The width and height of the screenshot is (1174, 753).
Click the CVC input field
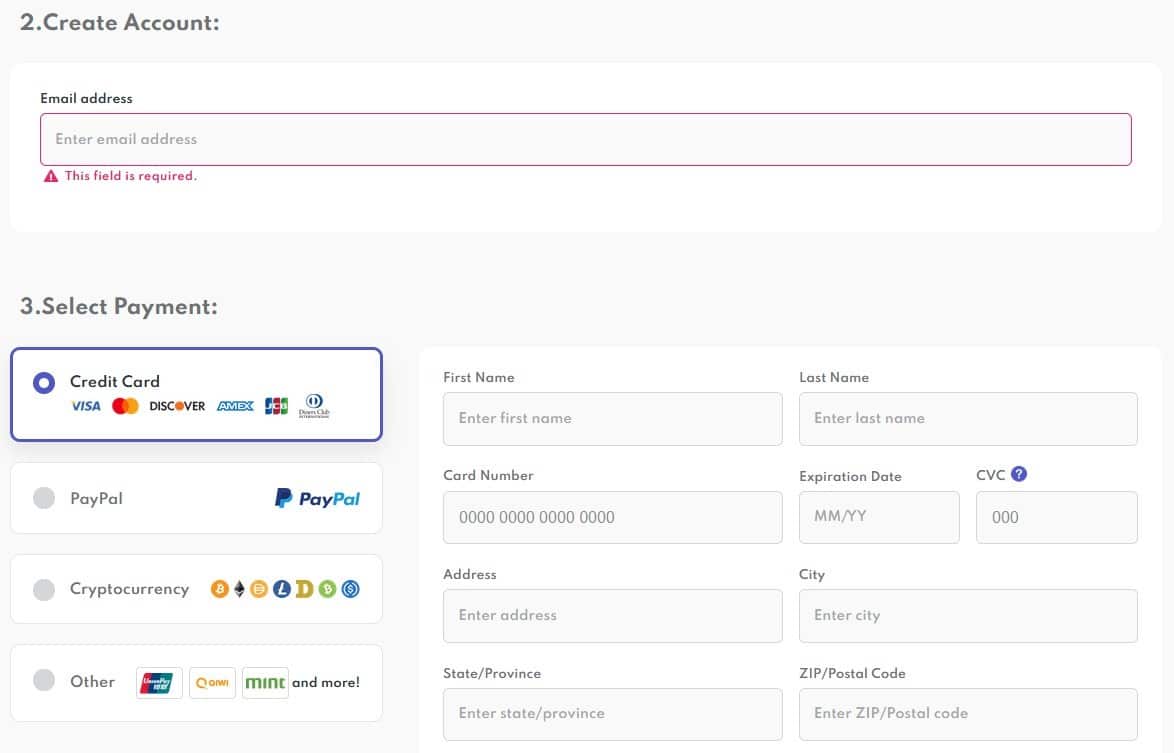1056,517
